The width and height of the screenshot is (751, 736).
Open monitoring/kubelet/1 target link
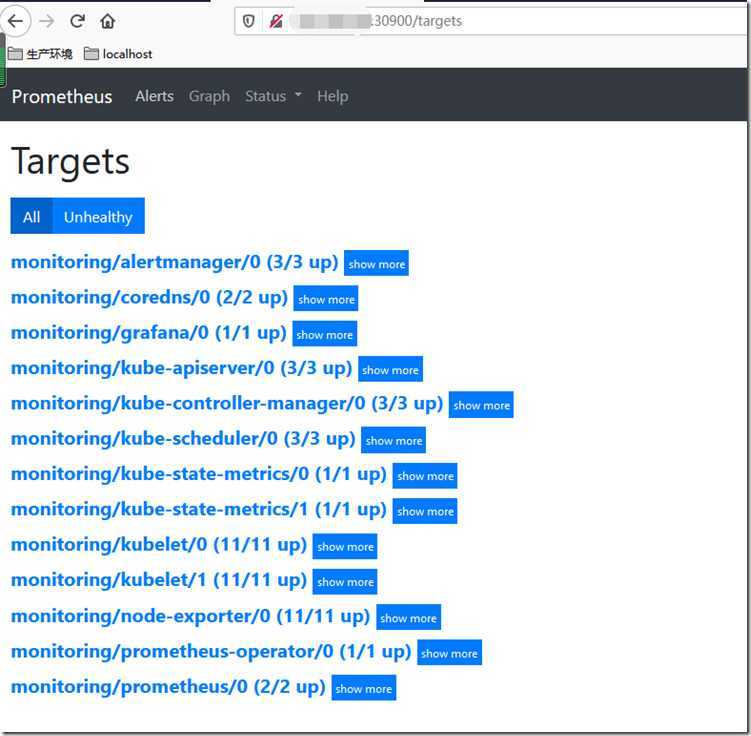(159, 581)
